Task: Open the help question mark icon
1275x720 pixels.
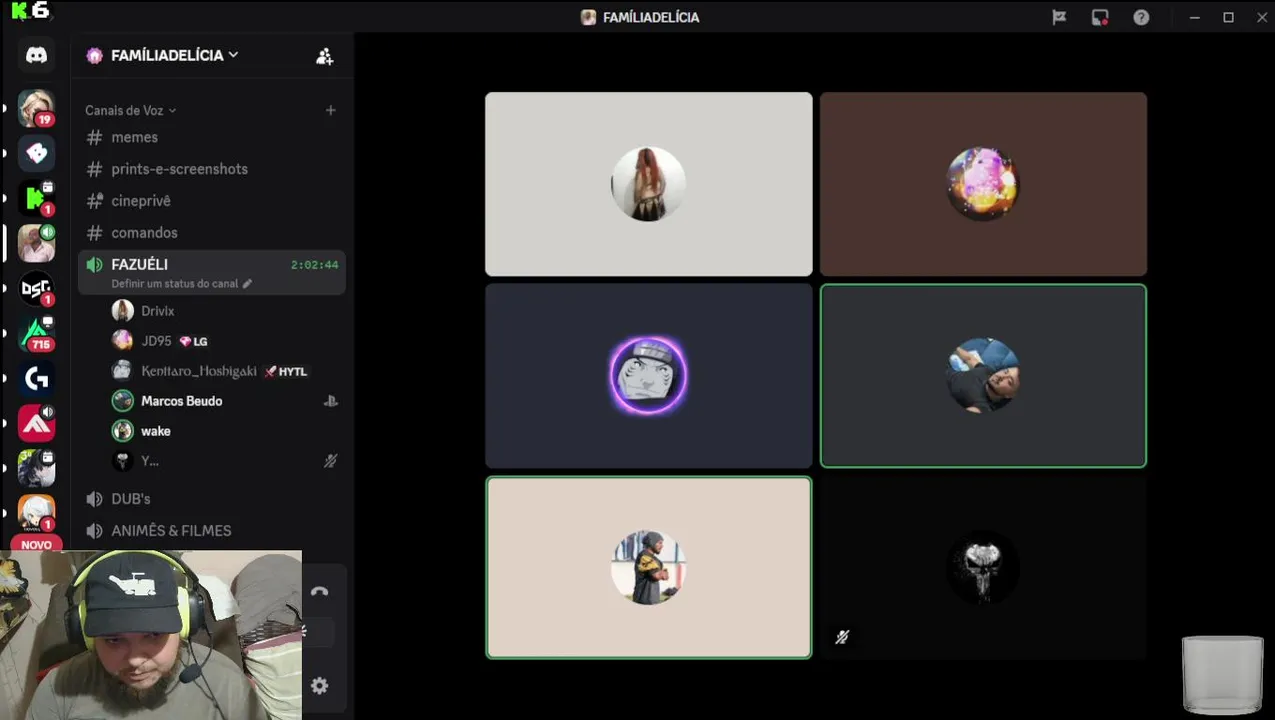Action: (x=1141, y=17)
